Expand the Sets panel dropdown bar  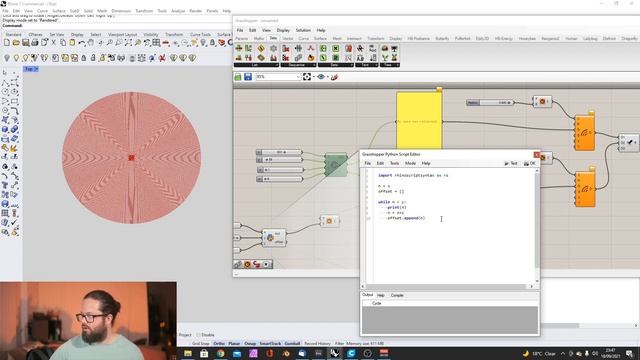[336, 65]
